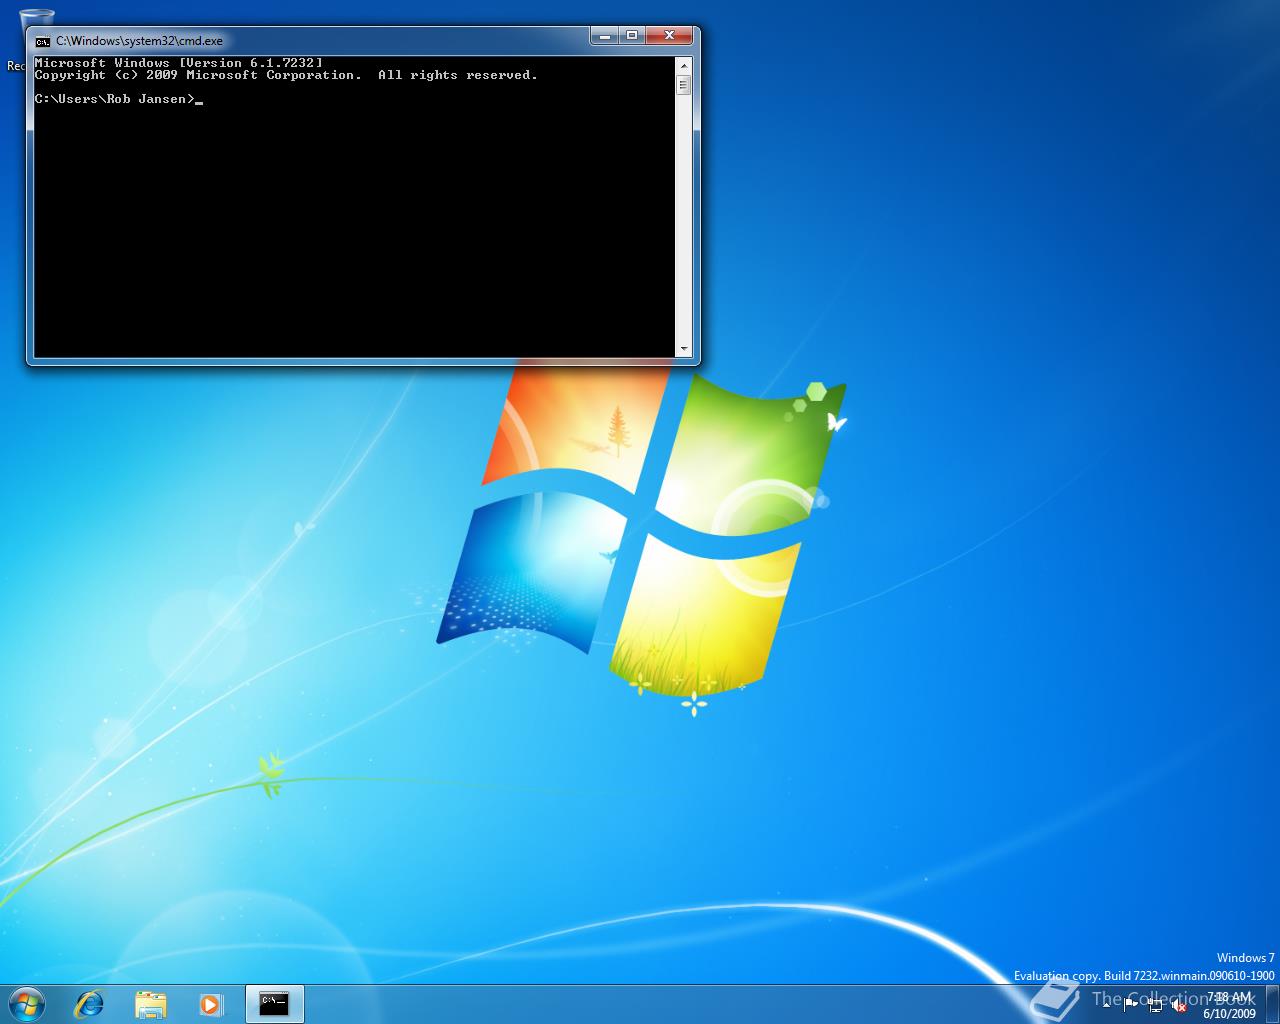Open the Action Center flag icon
This screenshot has height=1024, width=1280.
click(x=1131, y=1004)
